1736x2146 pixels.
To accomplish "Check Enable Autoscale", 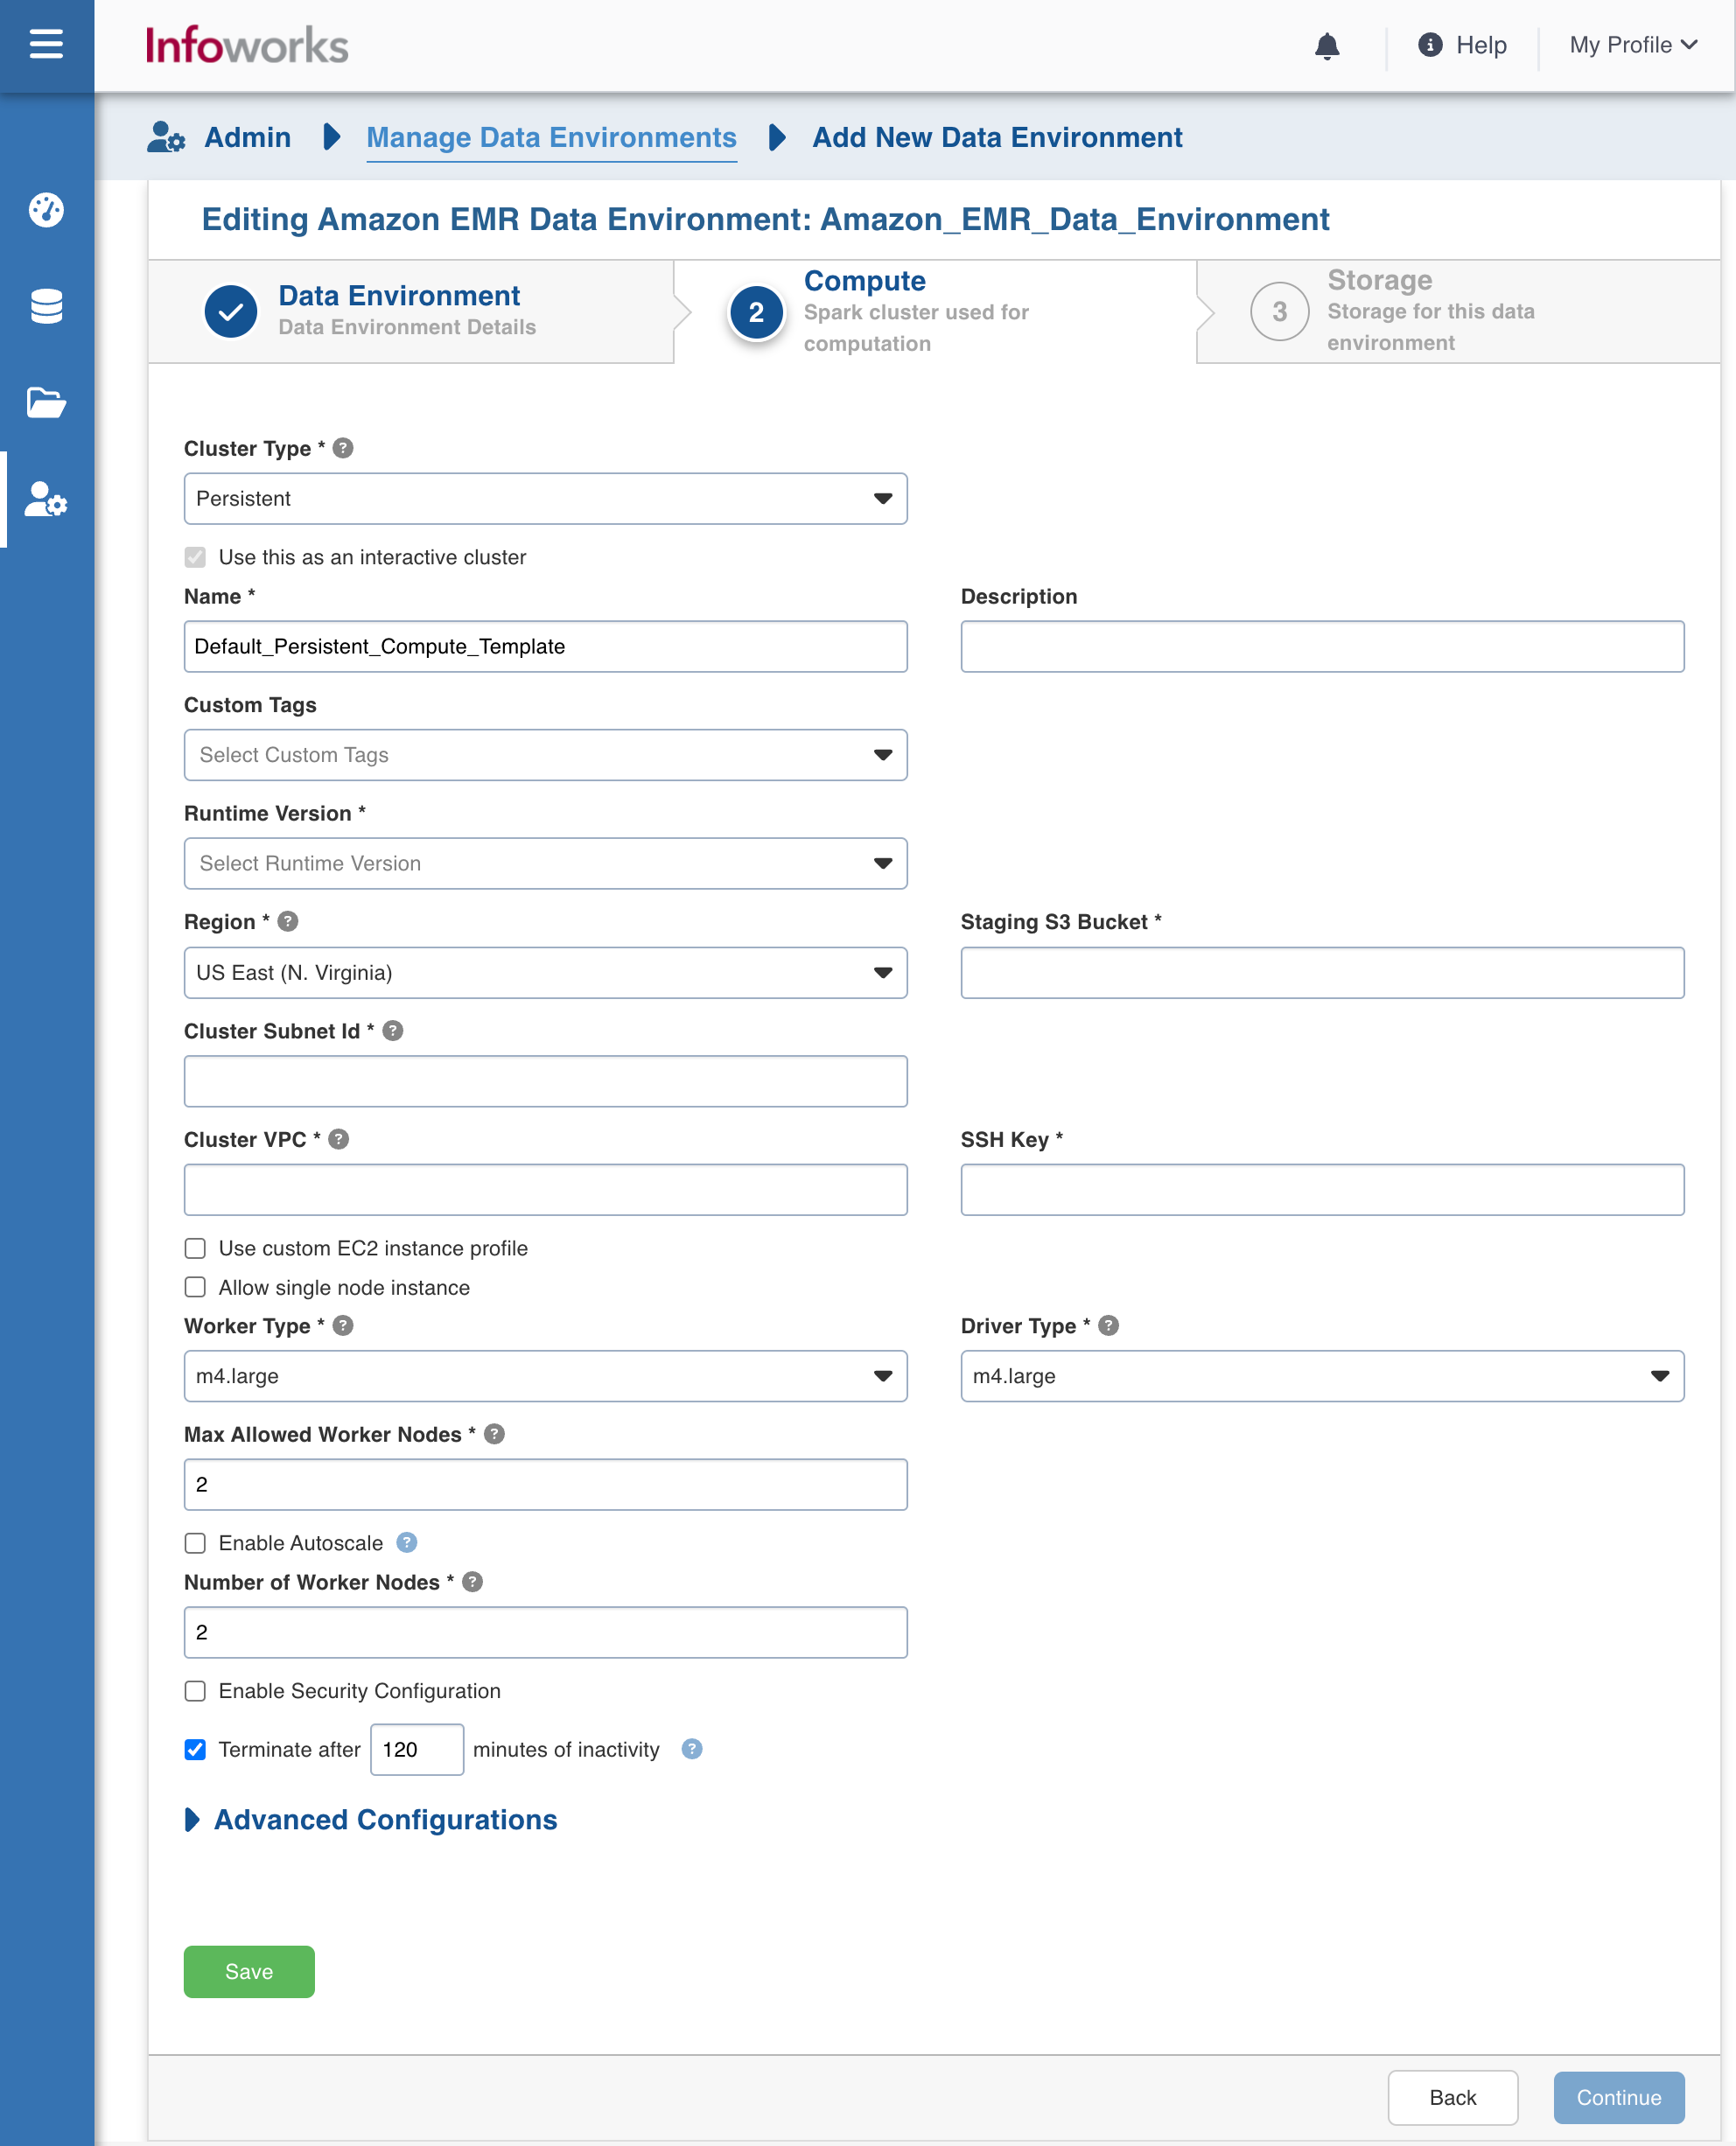I will [195, 1543].
